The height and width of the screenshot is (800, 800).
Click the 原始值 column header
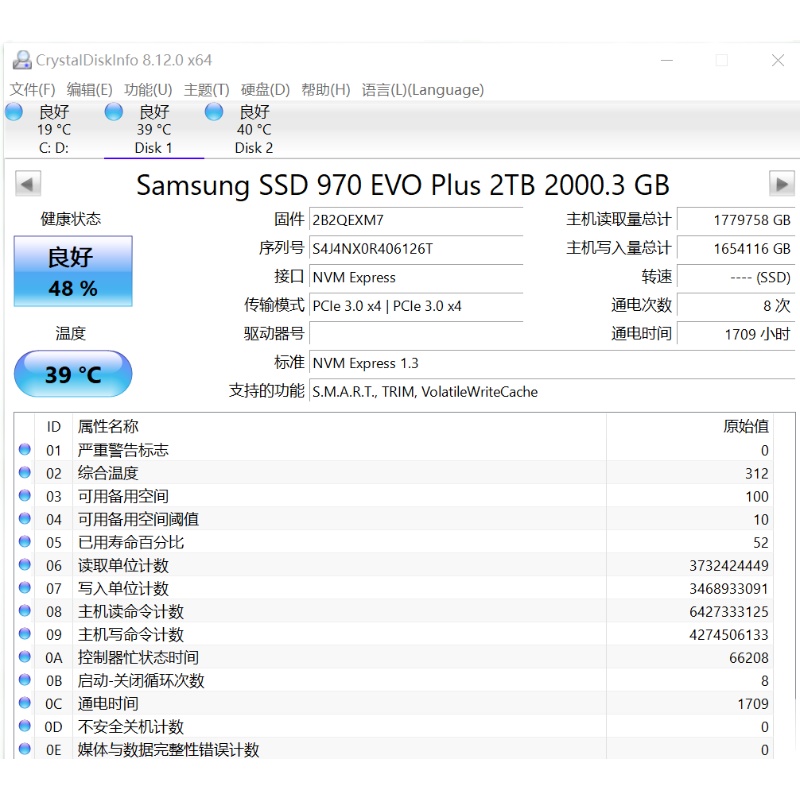click(690, 426)
